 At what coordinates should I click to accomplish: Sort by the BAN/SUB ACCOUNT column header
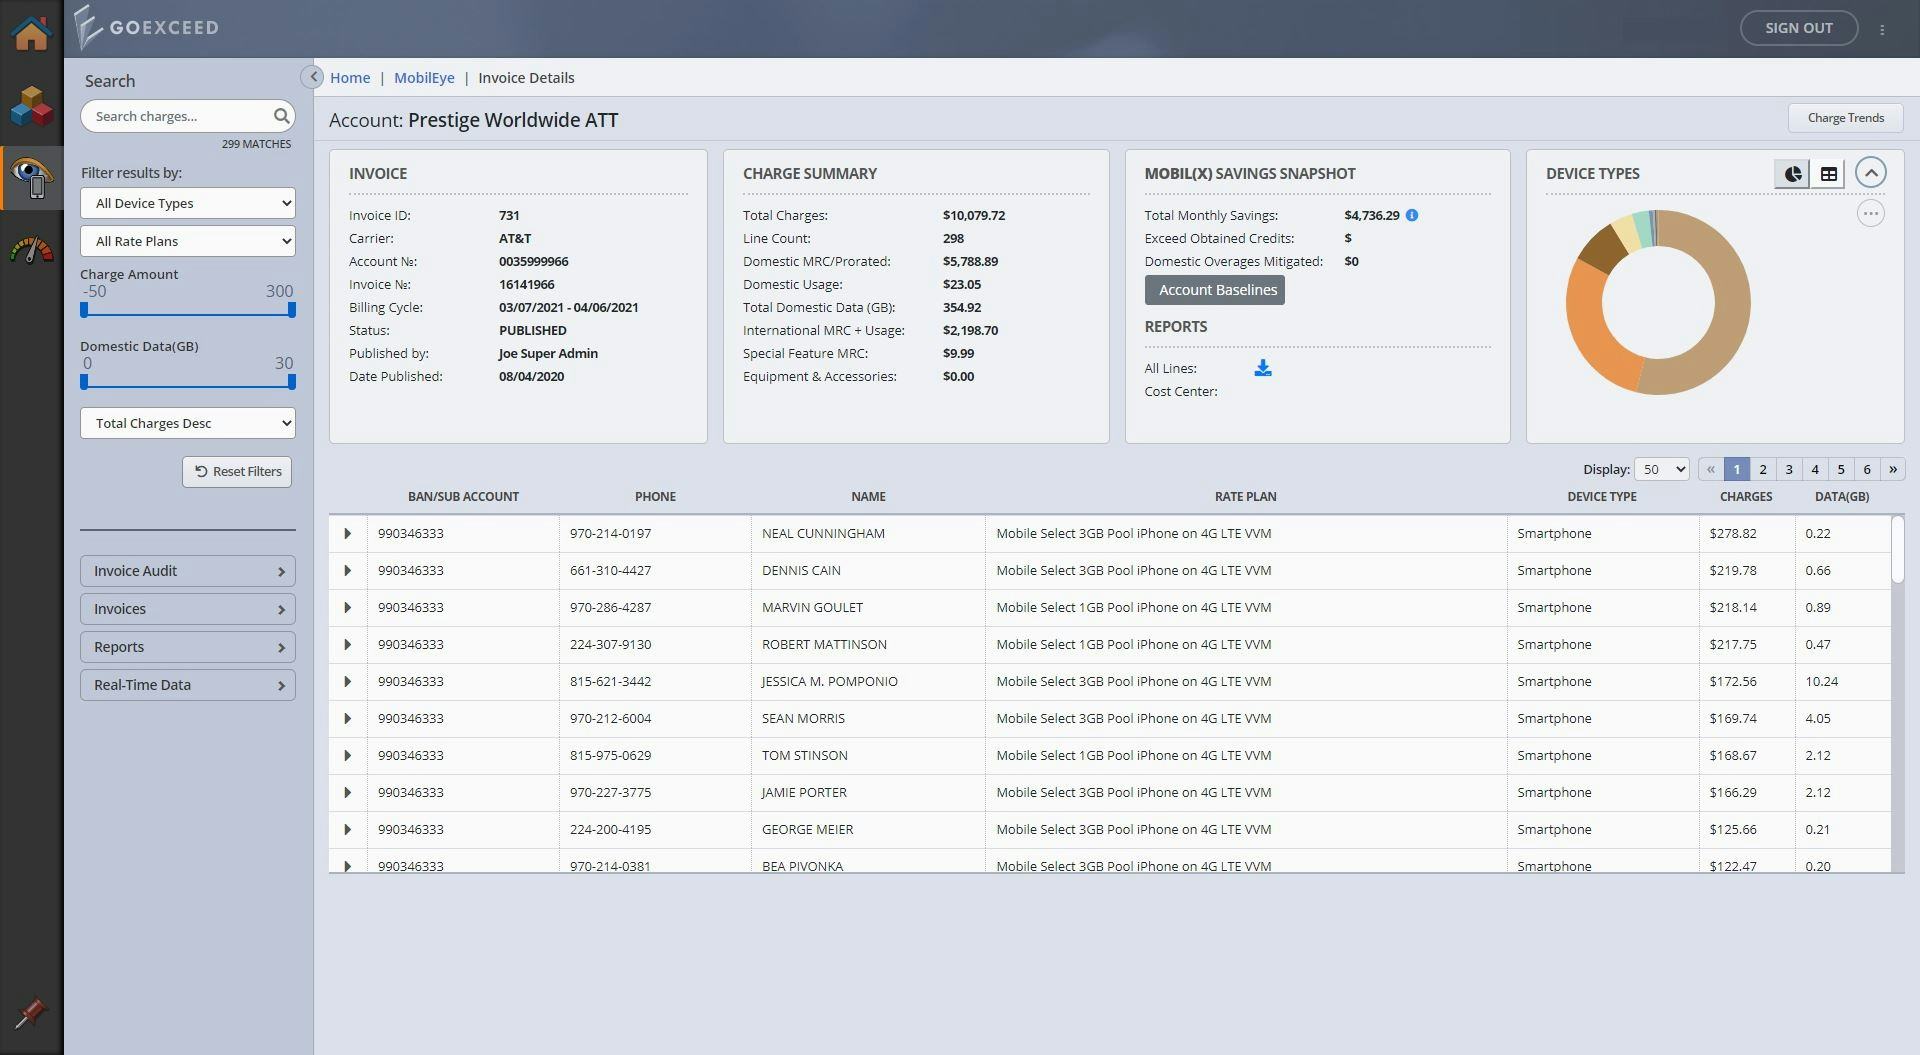[463, 497]
